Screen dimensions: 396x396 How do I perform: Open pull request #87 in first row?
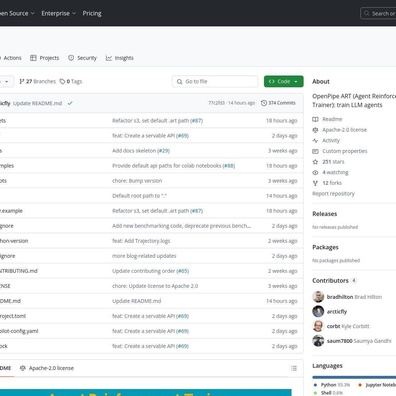coord(196,121)
